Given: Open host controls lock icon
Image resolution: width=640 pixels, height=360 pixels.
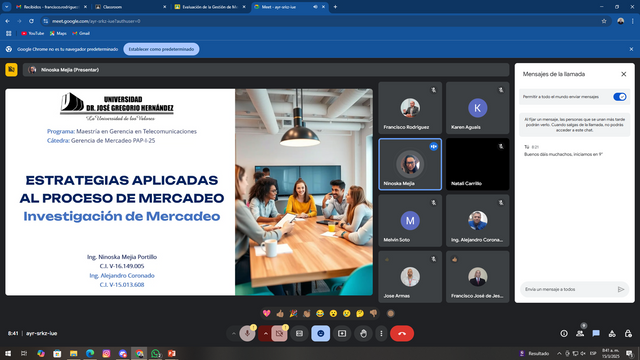Looking at the screenshot, I should [628, 333].
